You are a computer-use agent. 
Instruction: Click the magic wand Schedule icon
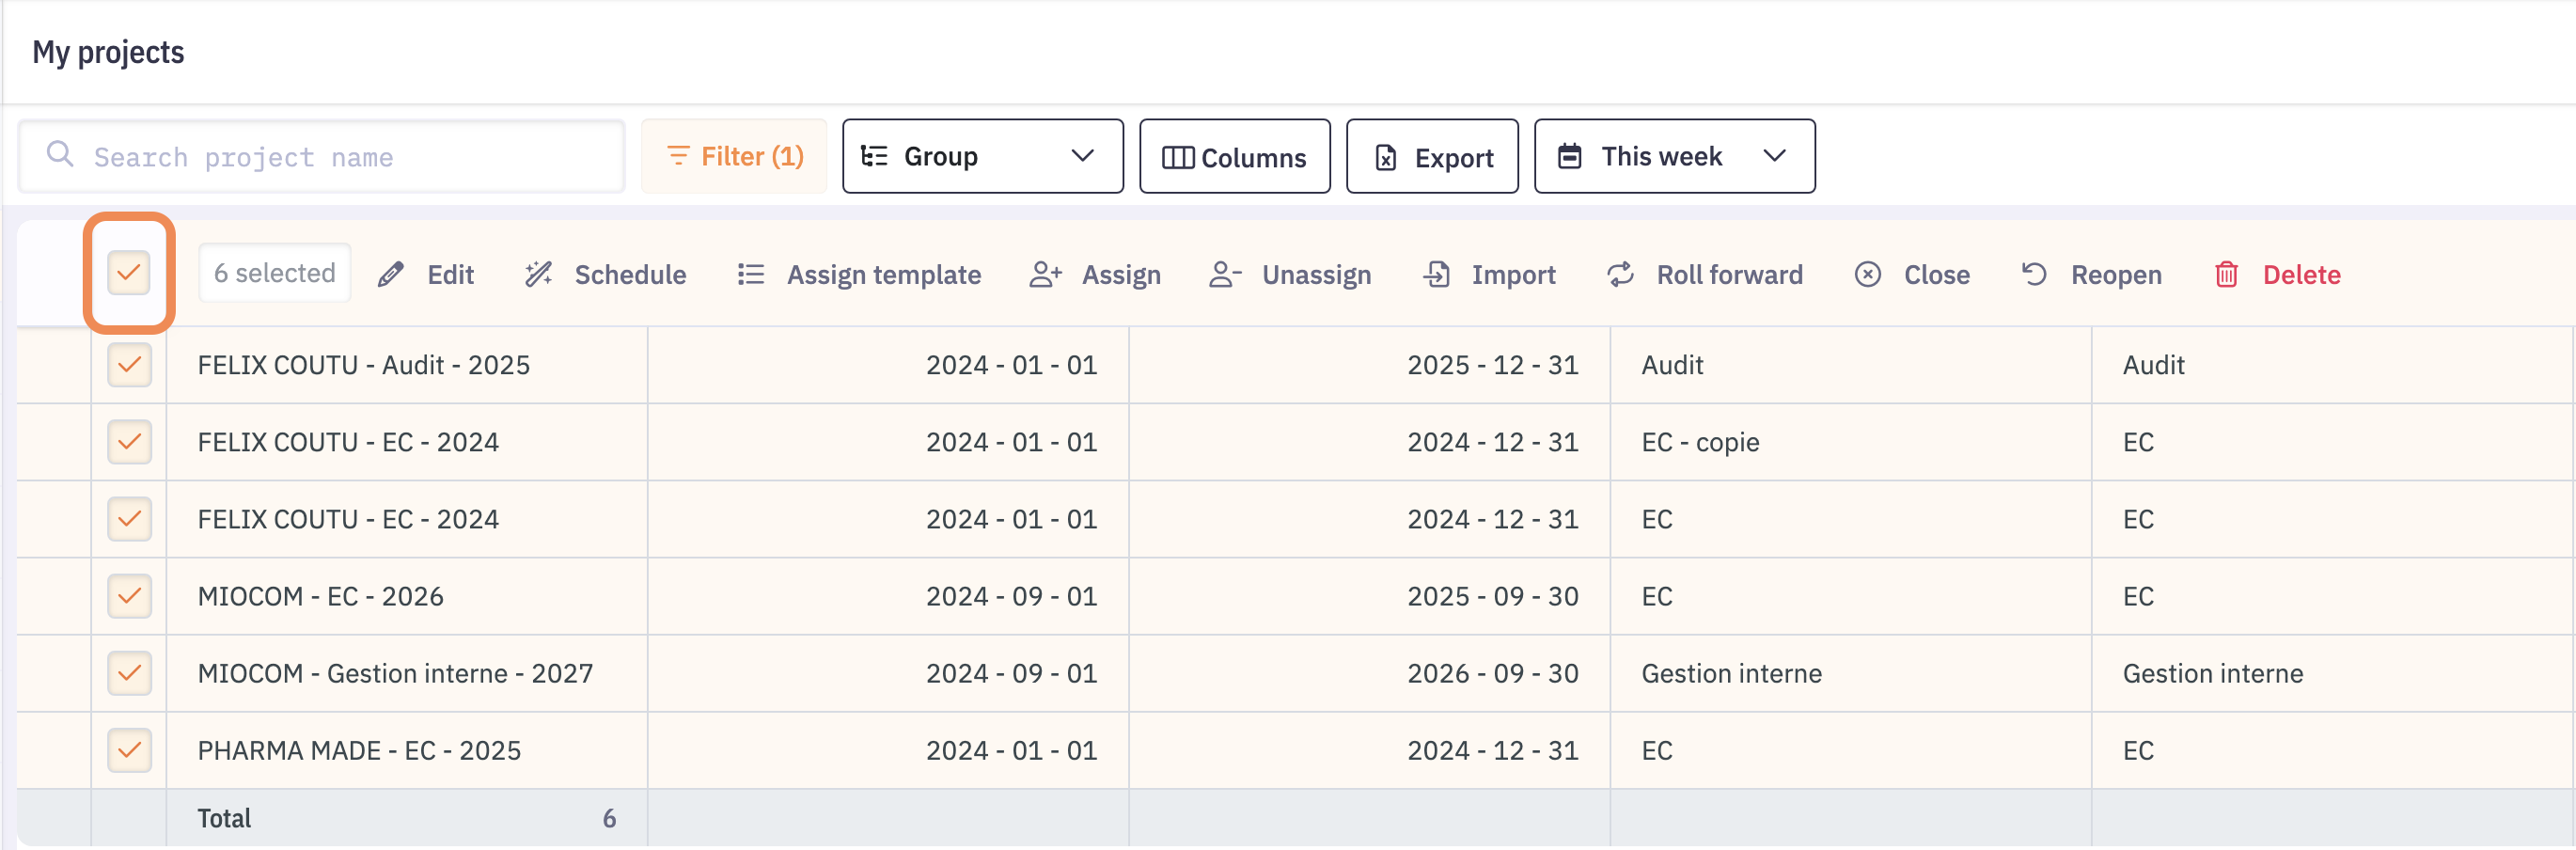[x=539, y=274]
